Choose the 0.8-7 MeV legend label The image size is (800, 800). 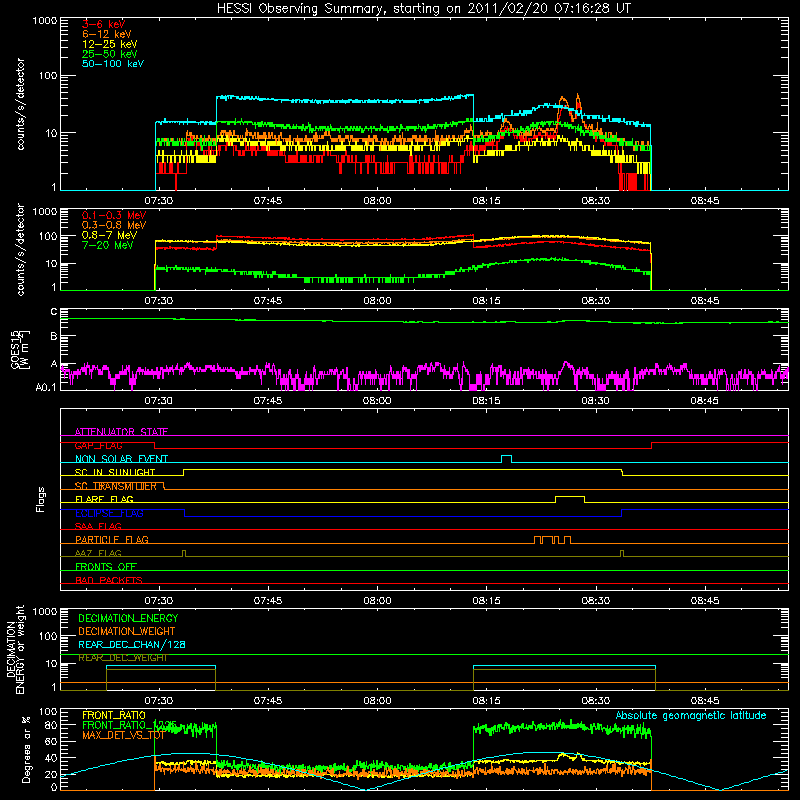coord(109,235)
